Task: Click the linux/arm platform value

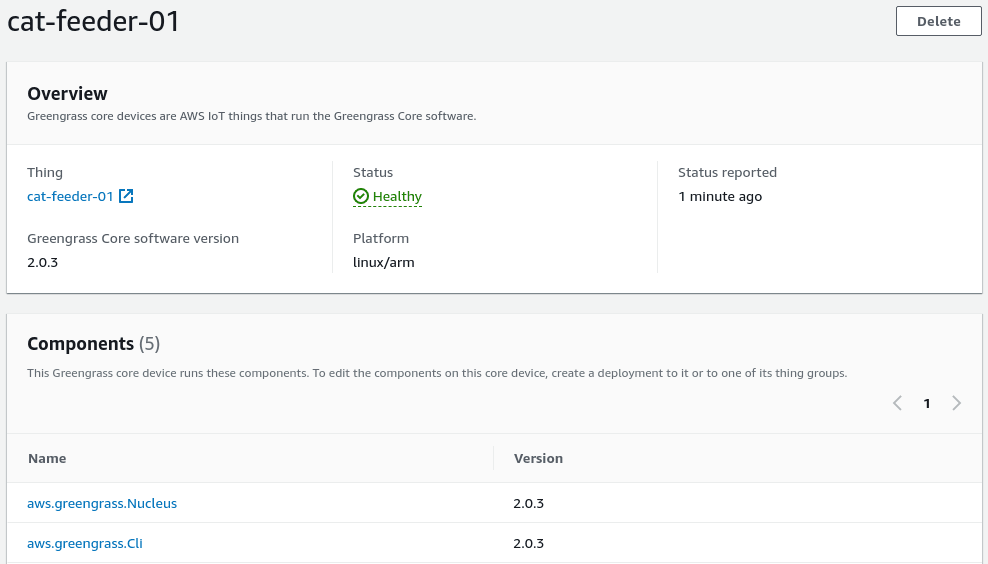Action: tap(383, 263)
